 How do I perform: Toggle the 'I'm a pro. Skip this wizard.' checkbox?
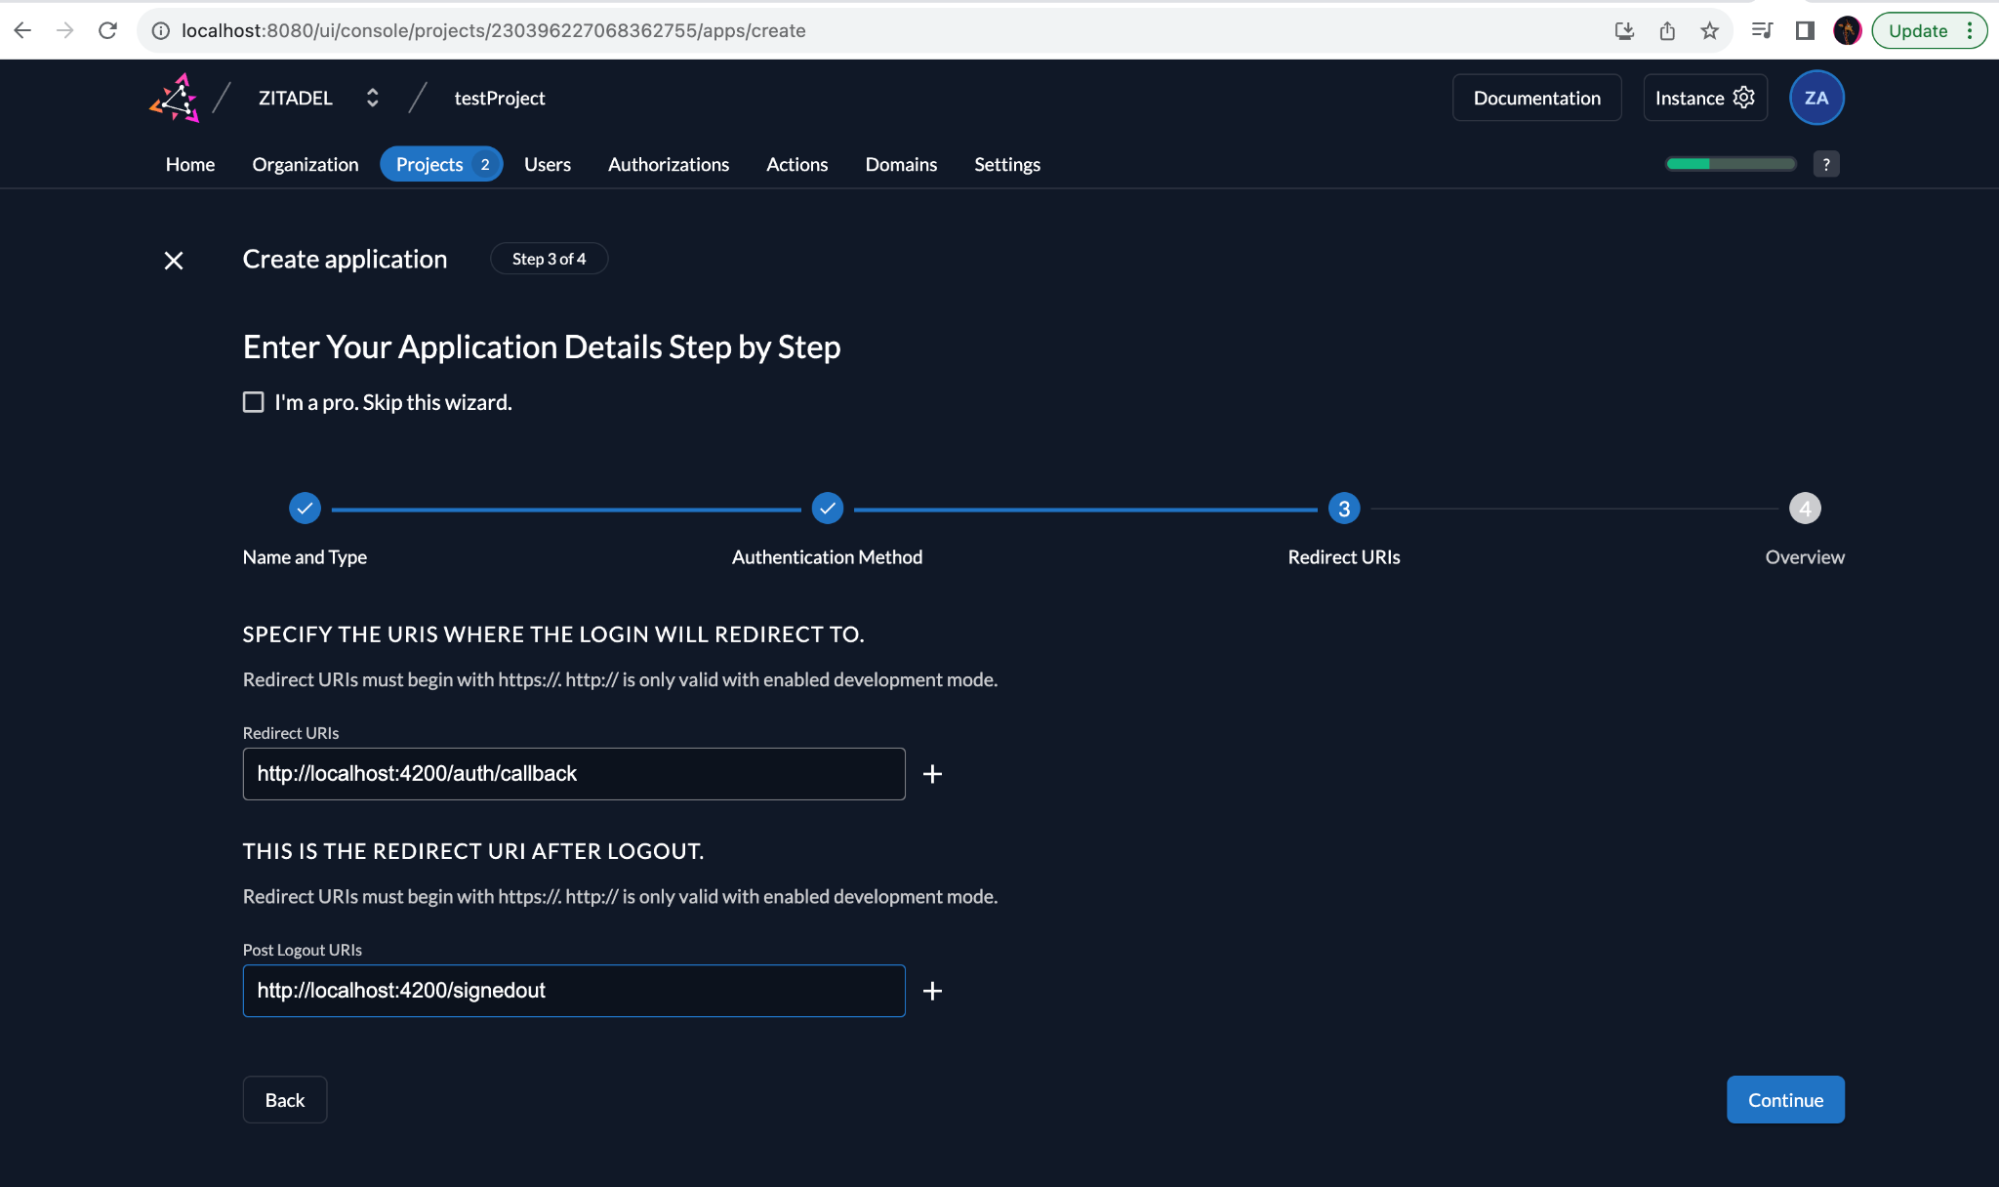point(254,401)
